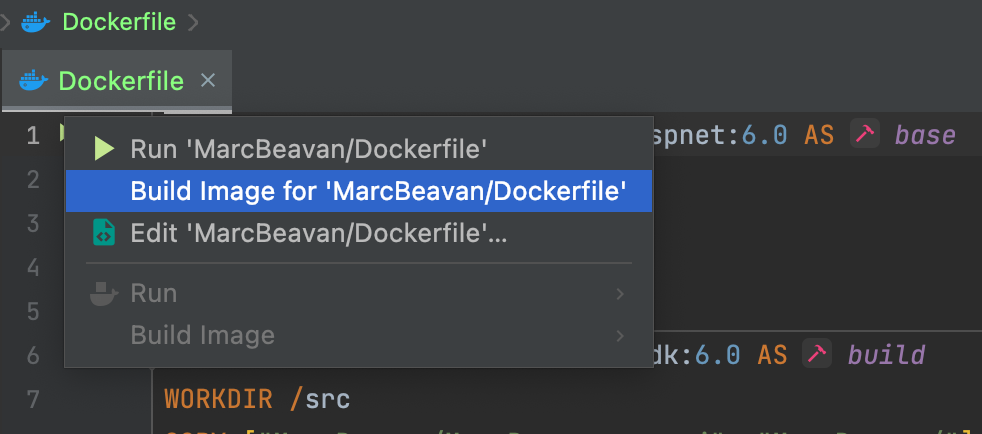
Task: Click the breadcrumb chevron after Dockerfile
Action: [x=193, y=20]
